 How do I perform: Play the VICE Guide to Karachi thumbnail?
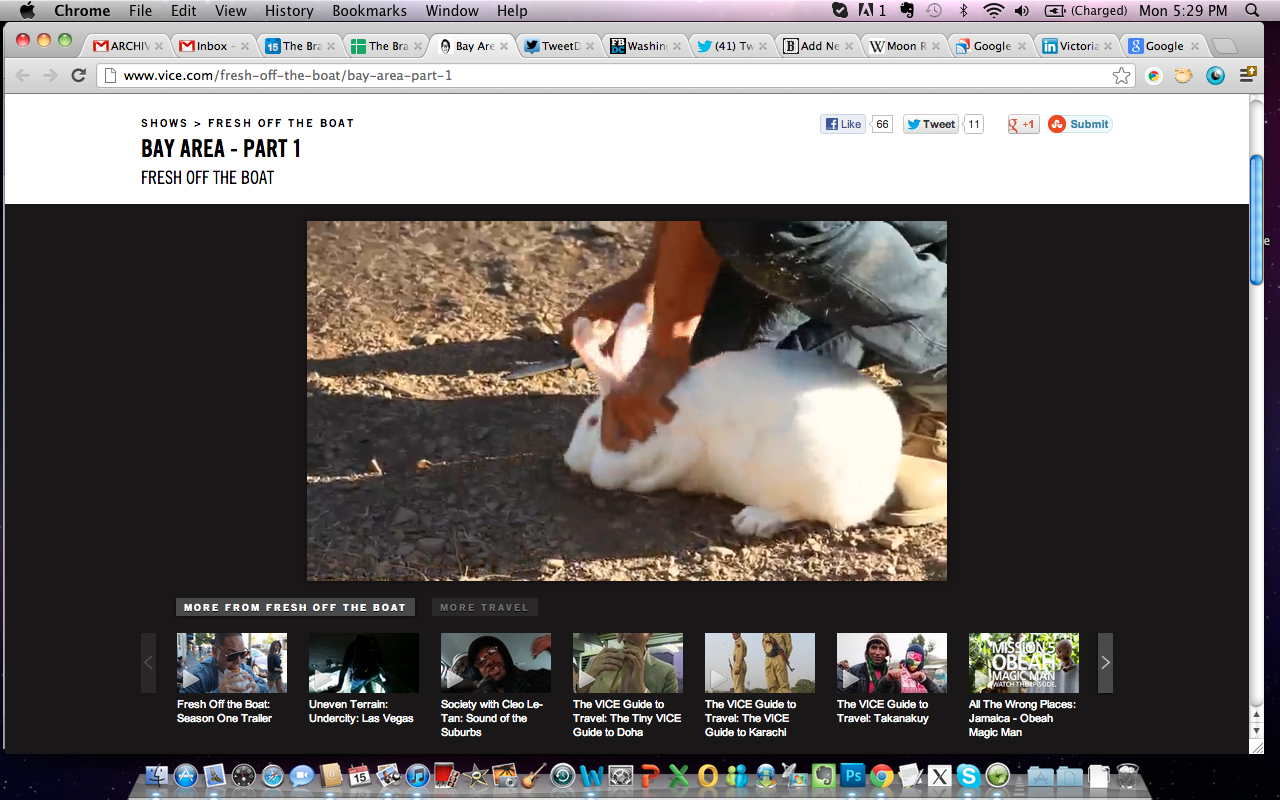[759, 662]
